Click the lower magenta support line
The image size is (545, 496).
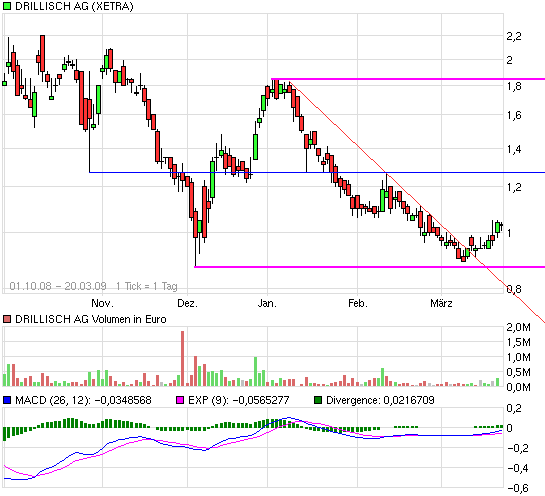369,267
